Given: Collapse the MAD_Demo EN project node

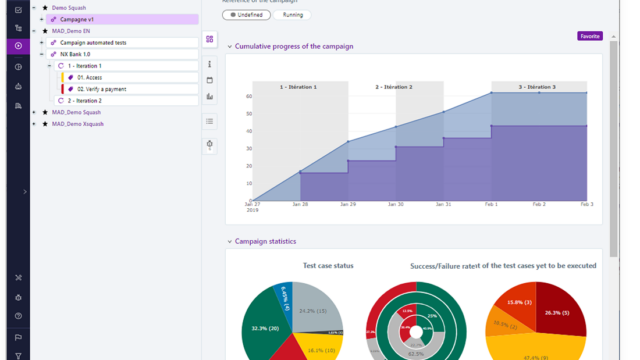Looking at the screenshot, I should click(34, 31).
